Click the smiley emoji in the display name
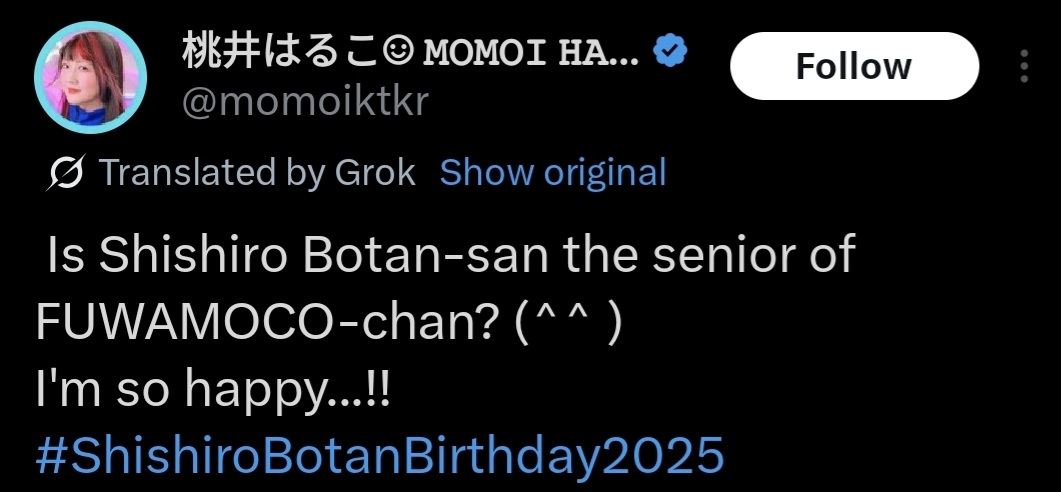 [x=402, y=52]
